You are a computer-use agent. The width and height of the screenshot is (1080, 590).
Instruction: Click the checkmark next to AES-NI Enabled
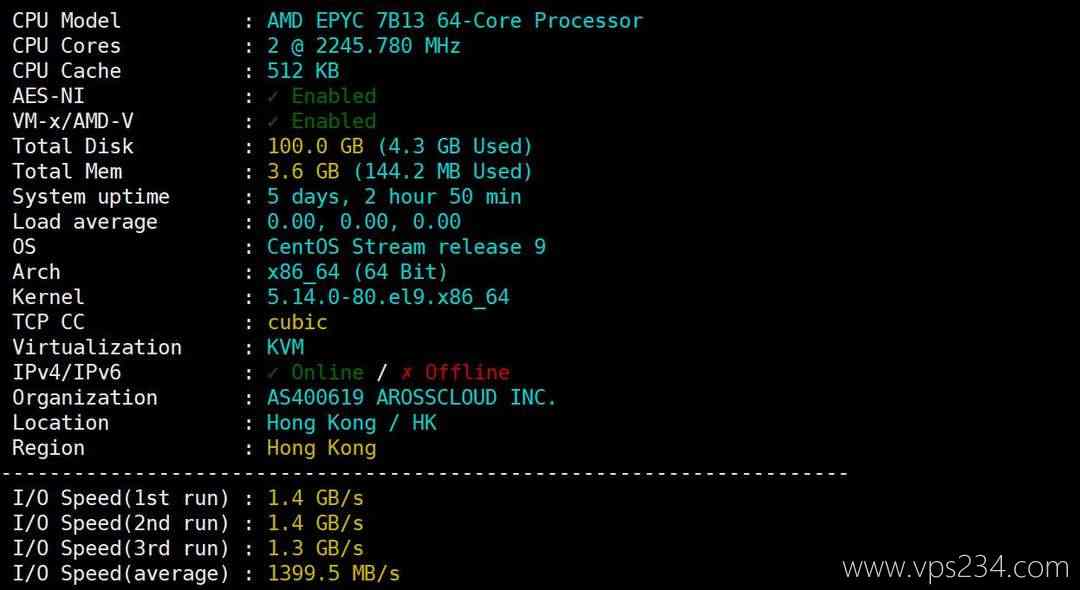tap(273, 97)
